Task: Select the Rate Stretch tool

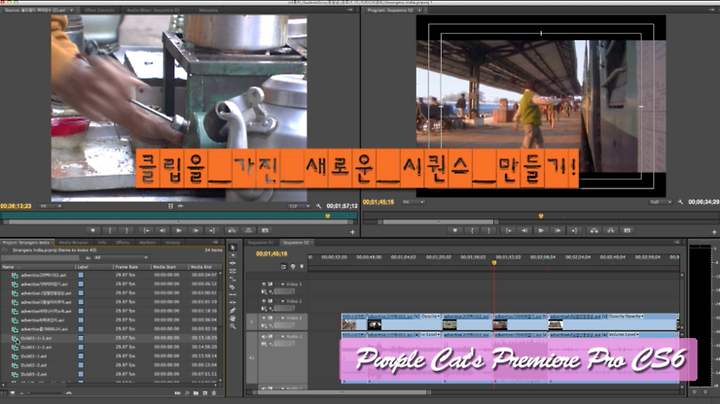Action: click(x=233, y=279)
